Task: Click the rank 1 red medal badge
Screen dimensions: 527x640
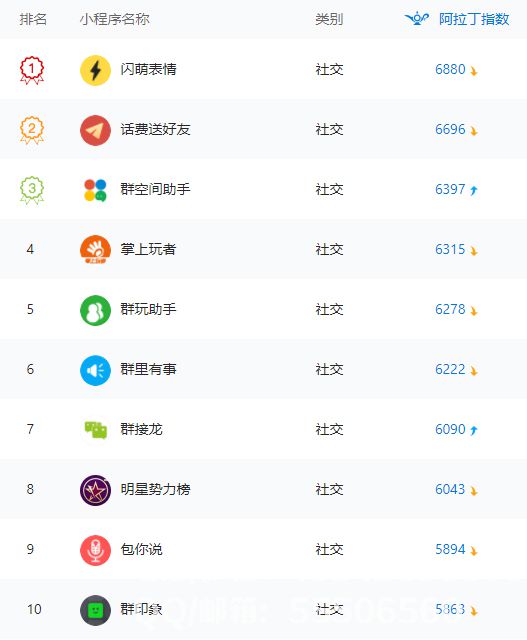Action: [x=32, y=70]
